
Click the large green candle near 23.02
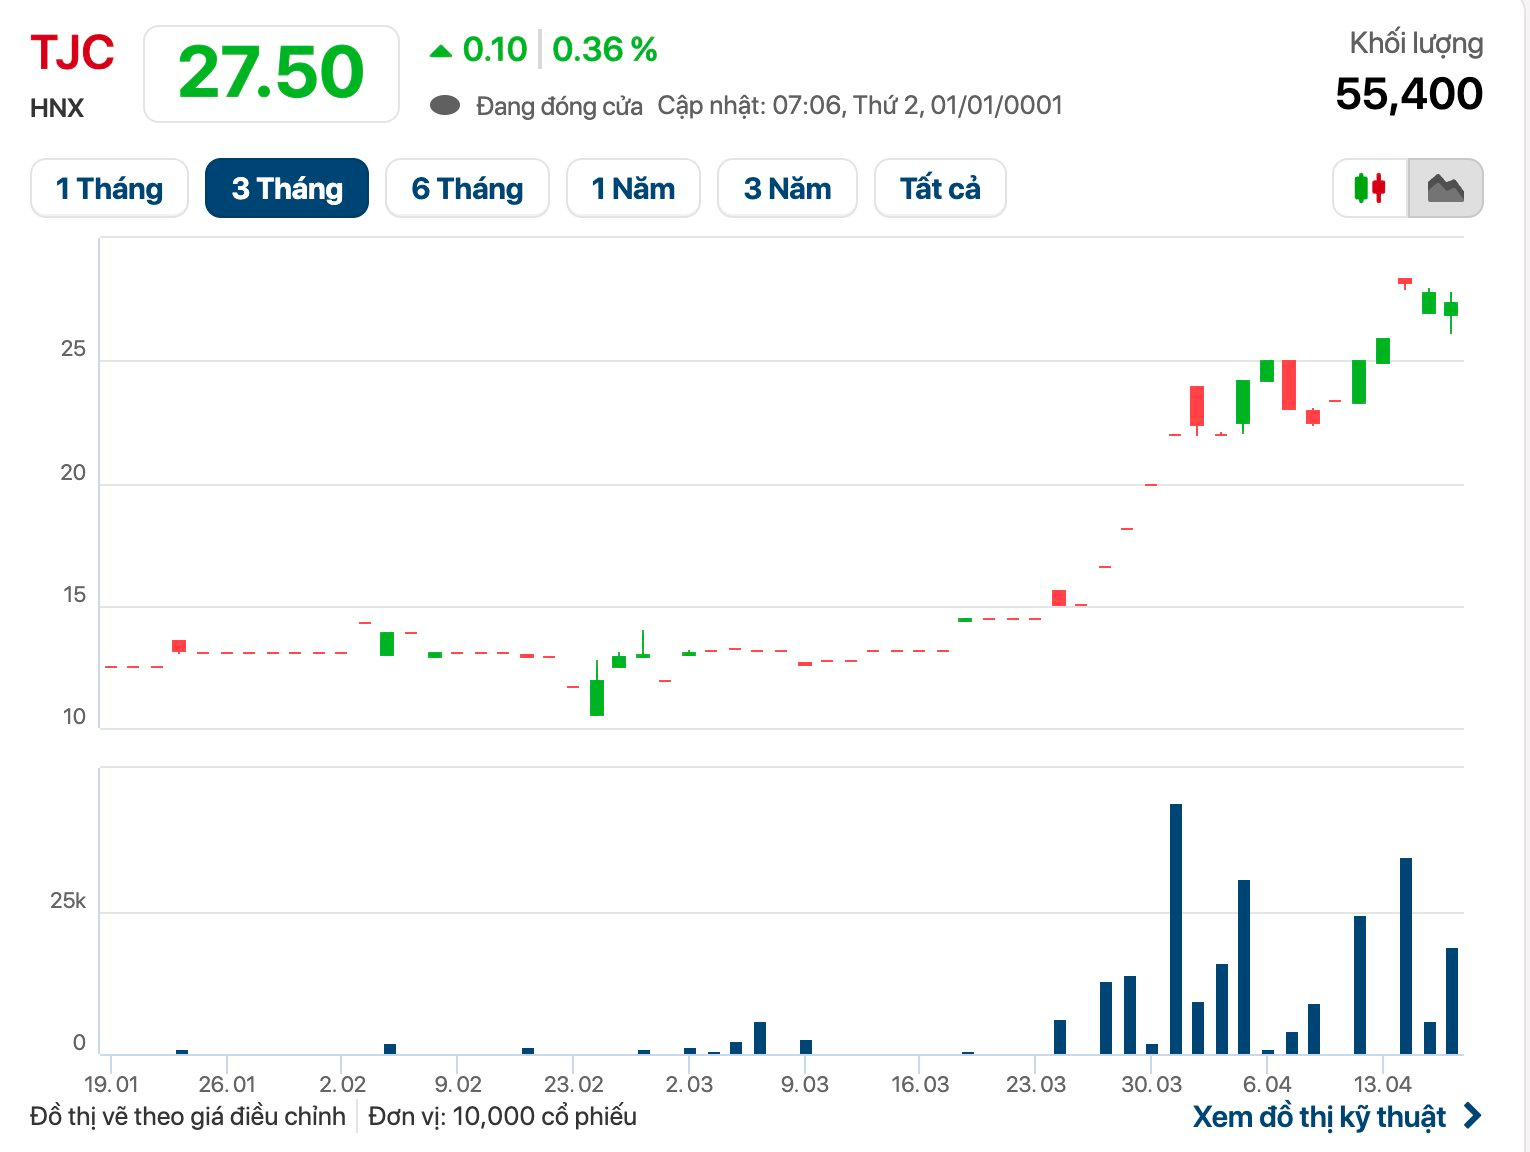[597, 697]
